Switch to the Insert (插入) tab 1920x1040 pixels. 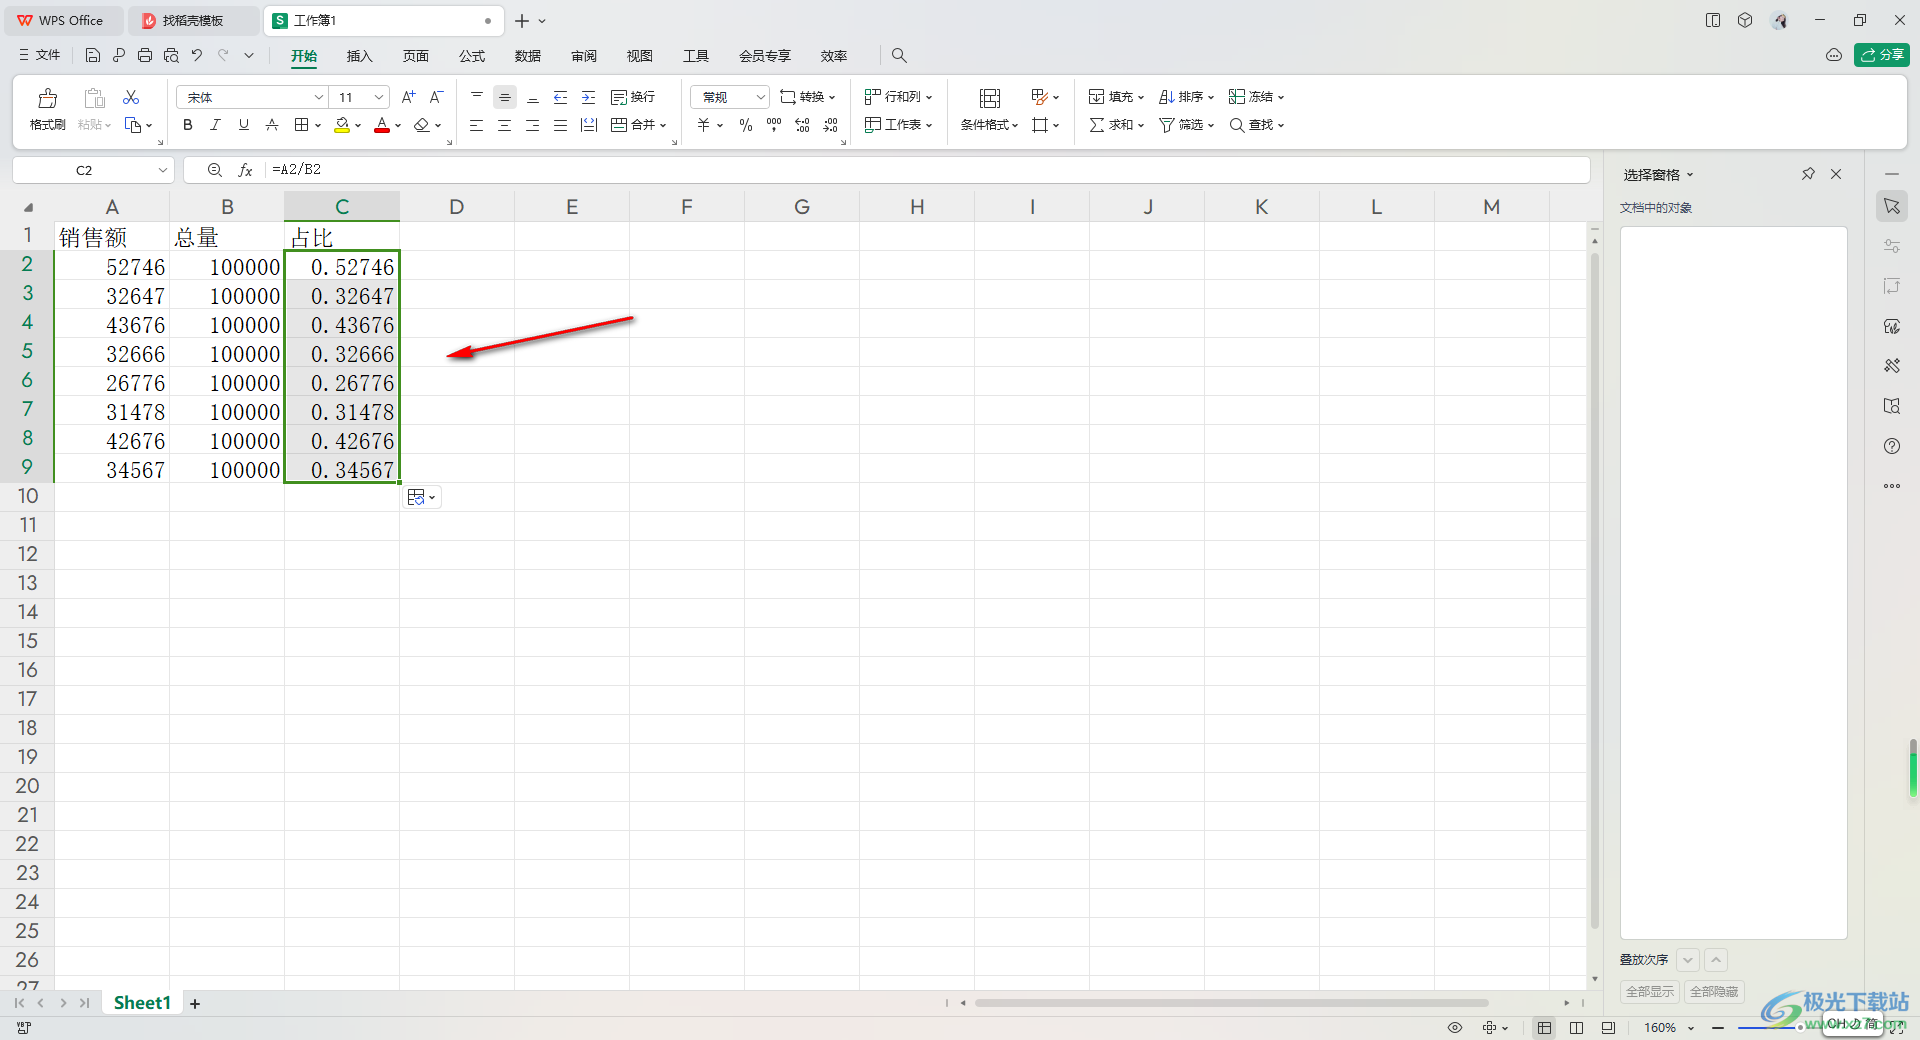point(359,56)
